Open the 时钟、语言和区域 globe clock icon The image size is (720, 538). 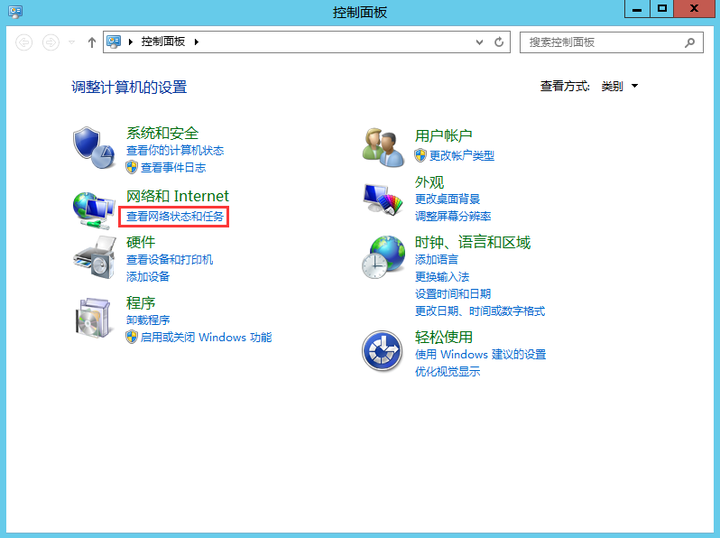click(x=383, y=257)
